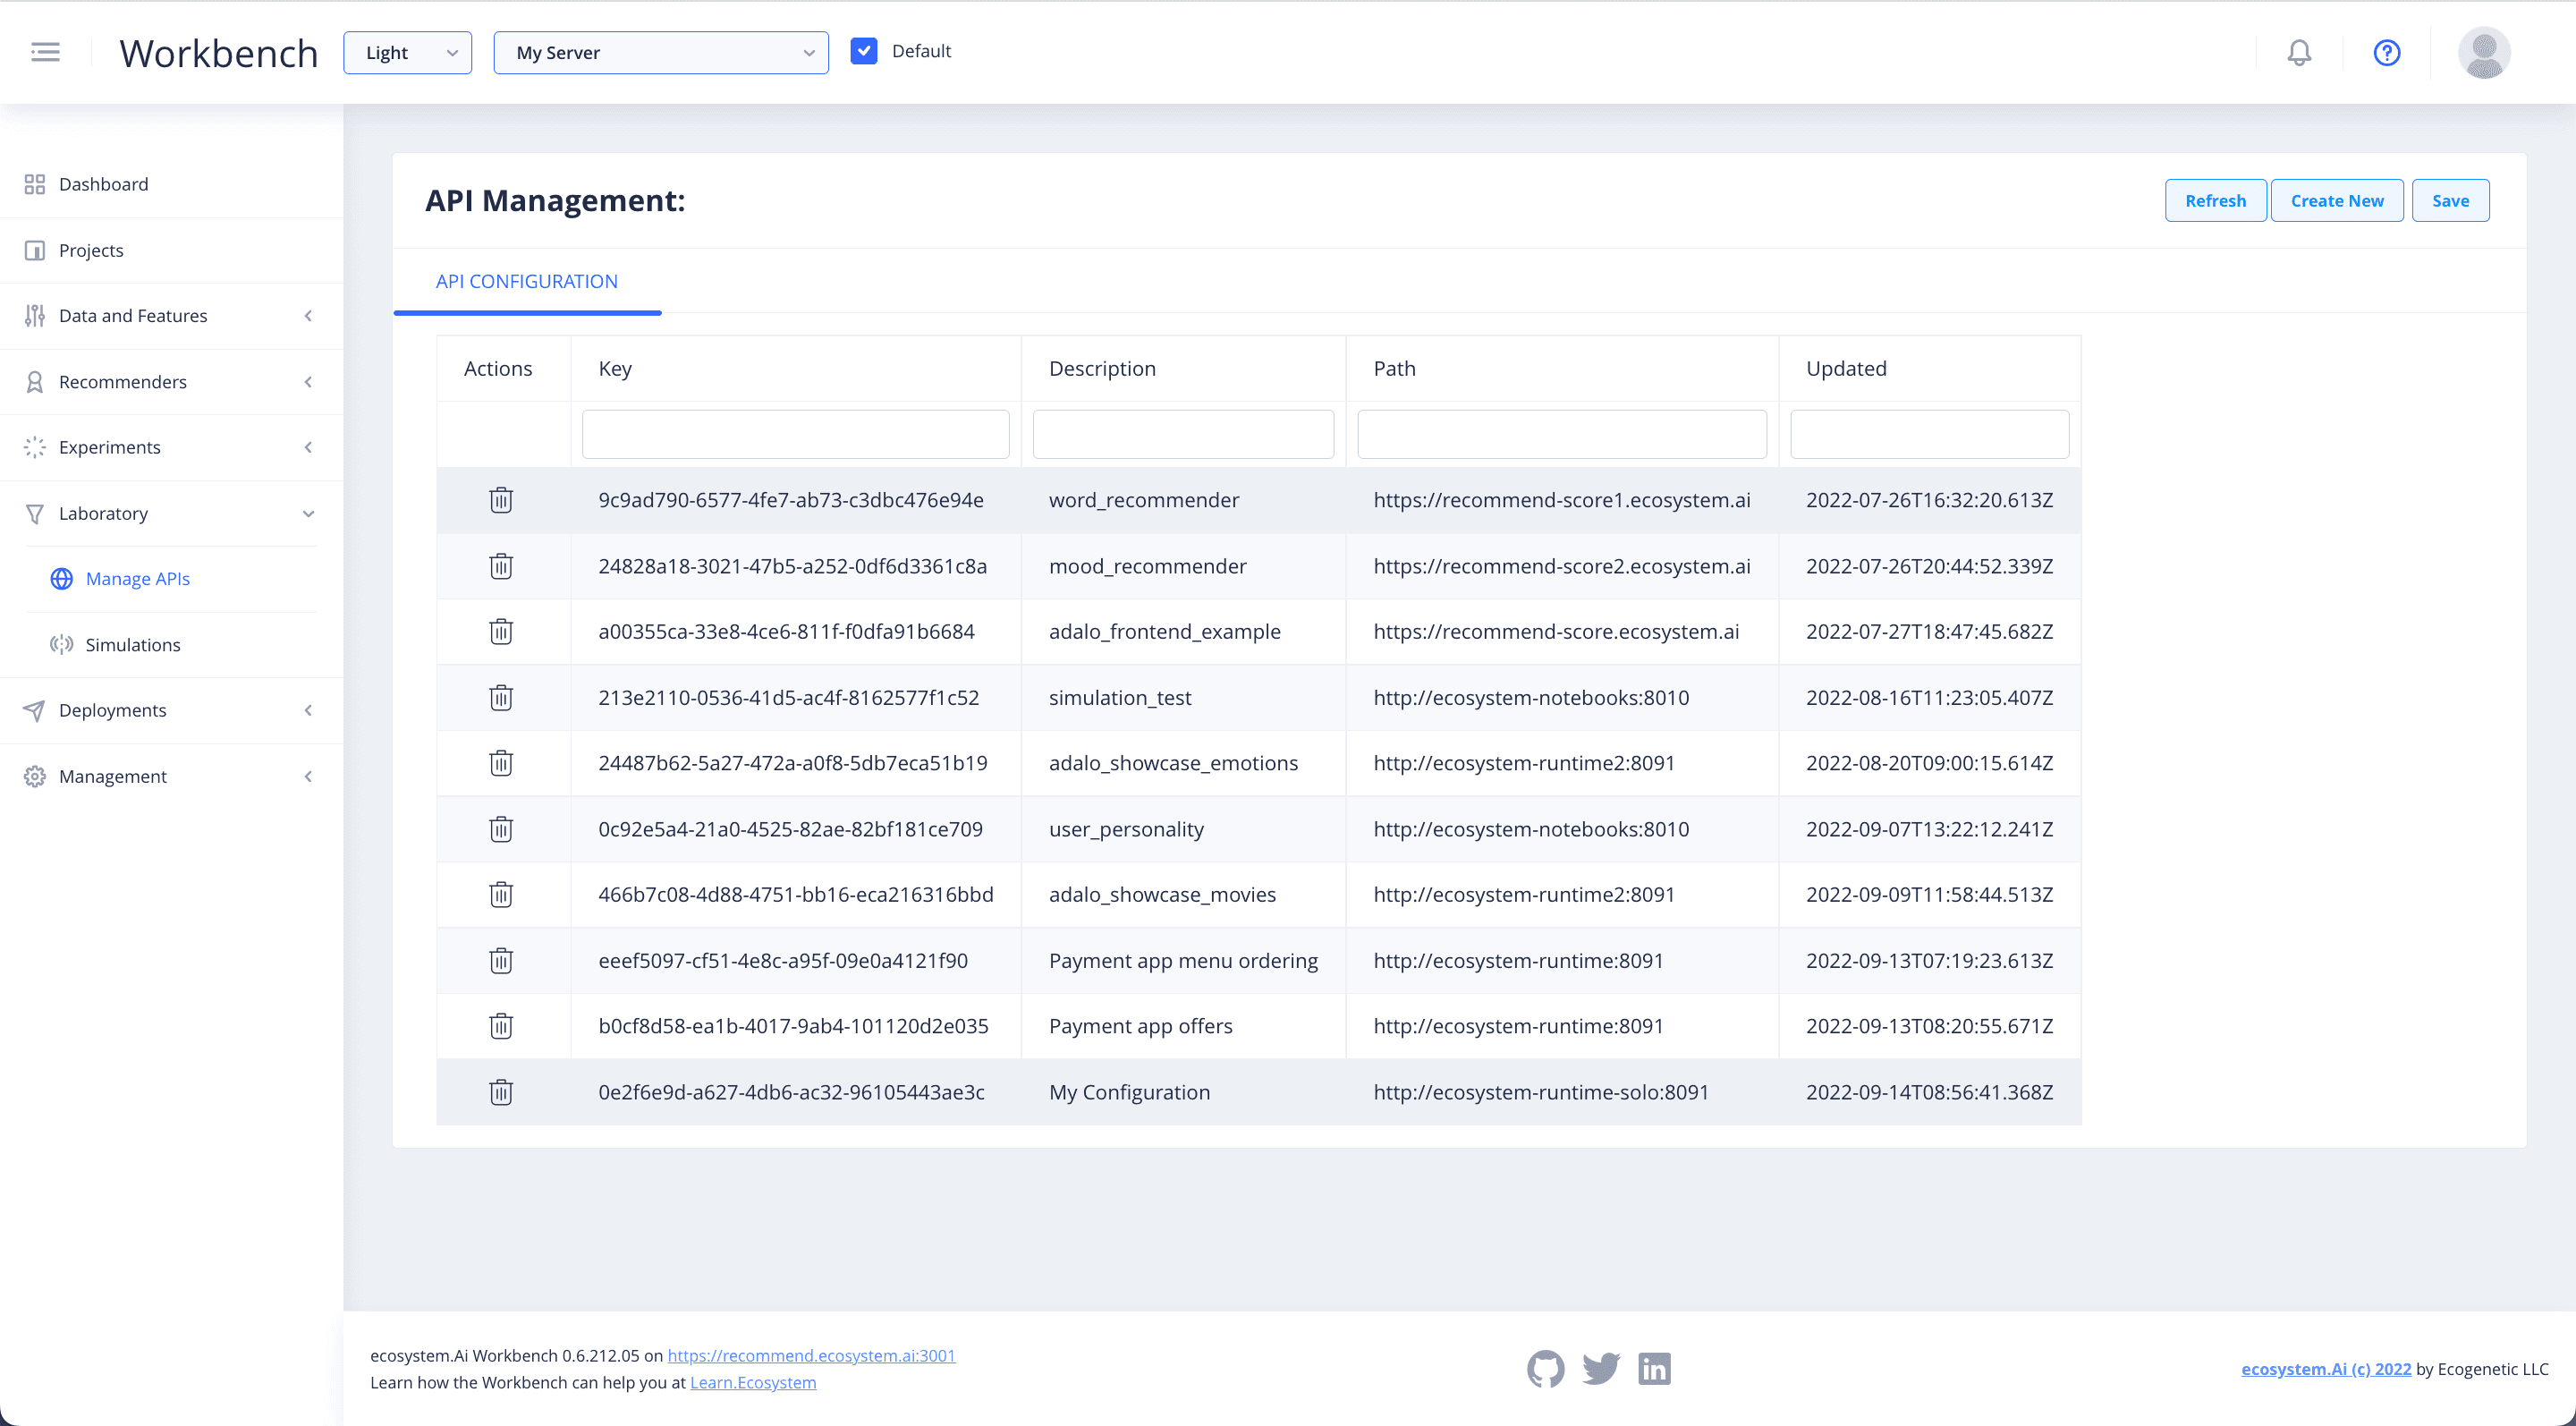Open the notification bell
Screen dimensions: 2576x1426
coord(2299,52)
